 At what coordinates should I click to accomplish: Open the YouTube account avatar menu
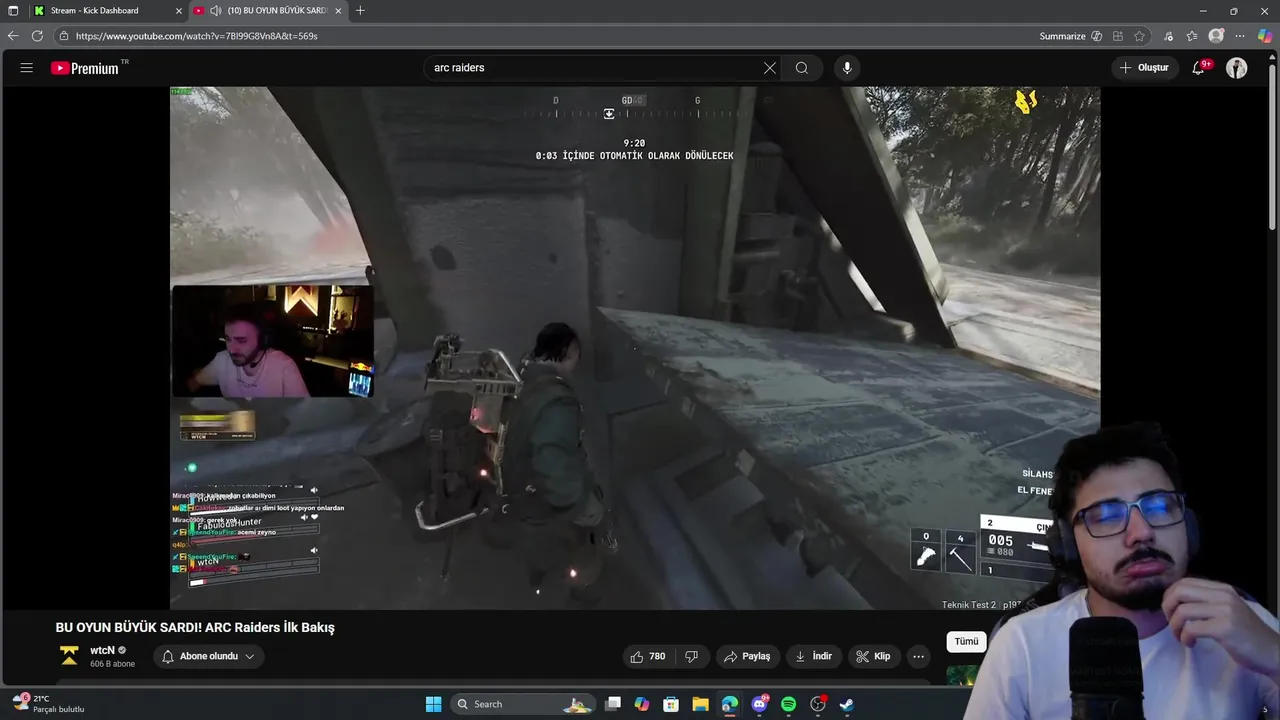pyautogui.click(x=1237, y=68)
